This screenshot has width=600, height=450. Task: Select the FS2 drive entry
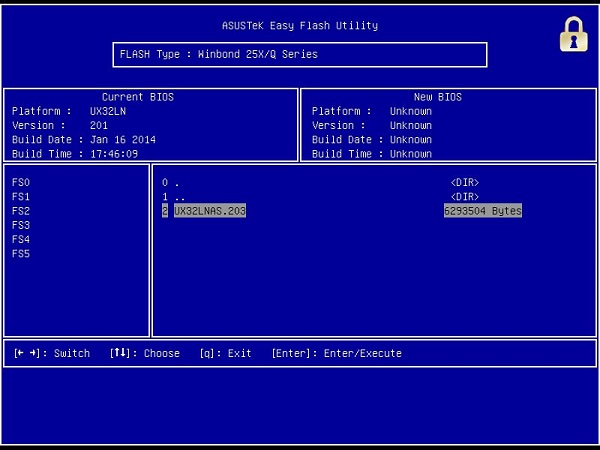21,211
